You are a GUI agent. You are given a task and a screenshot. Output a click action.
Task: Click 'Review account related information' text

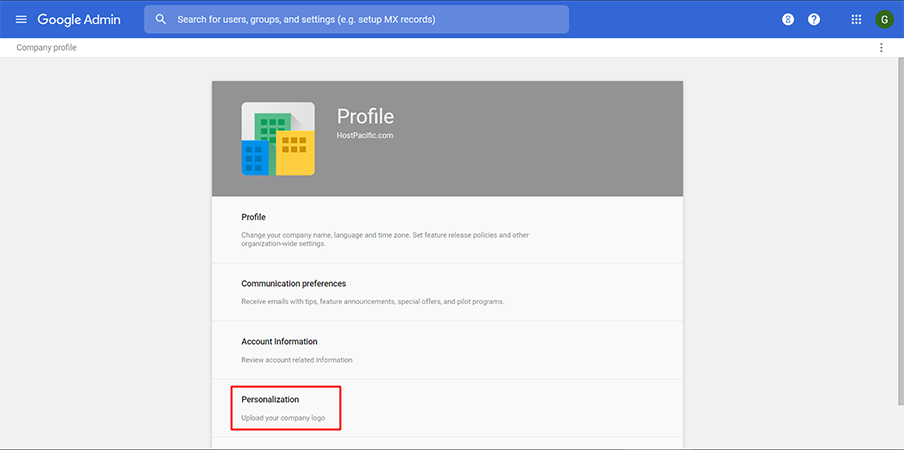pos(297,360)
